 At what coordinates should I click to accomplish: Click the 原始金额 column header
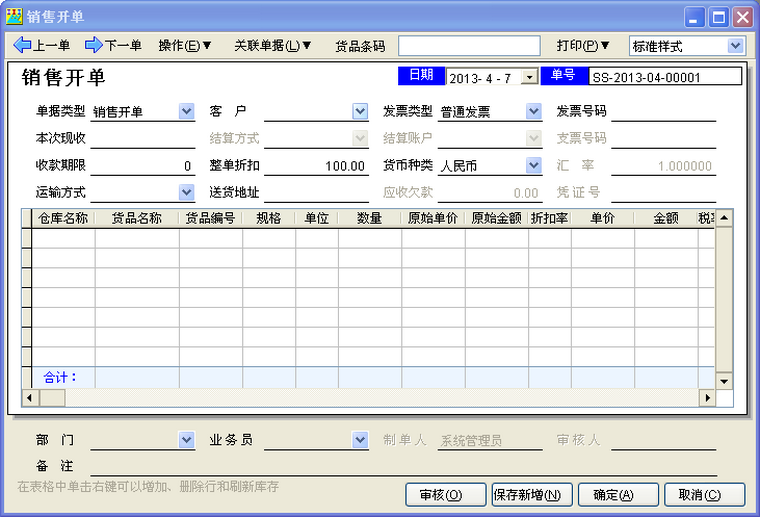pos(497,218)
